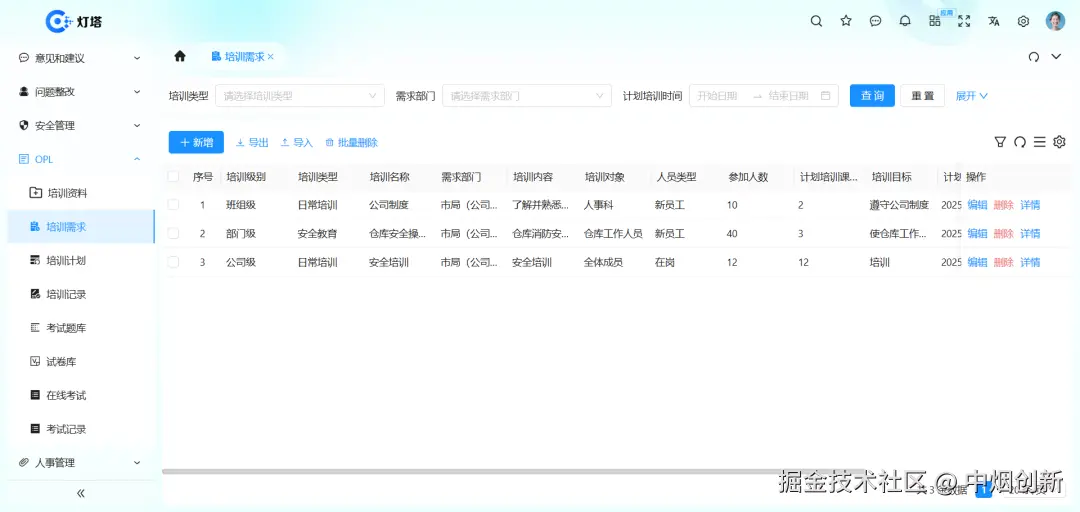Open 在线考试 in sidebar
This screenshot has height=512, width=1080.
[x=81, y=396]
